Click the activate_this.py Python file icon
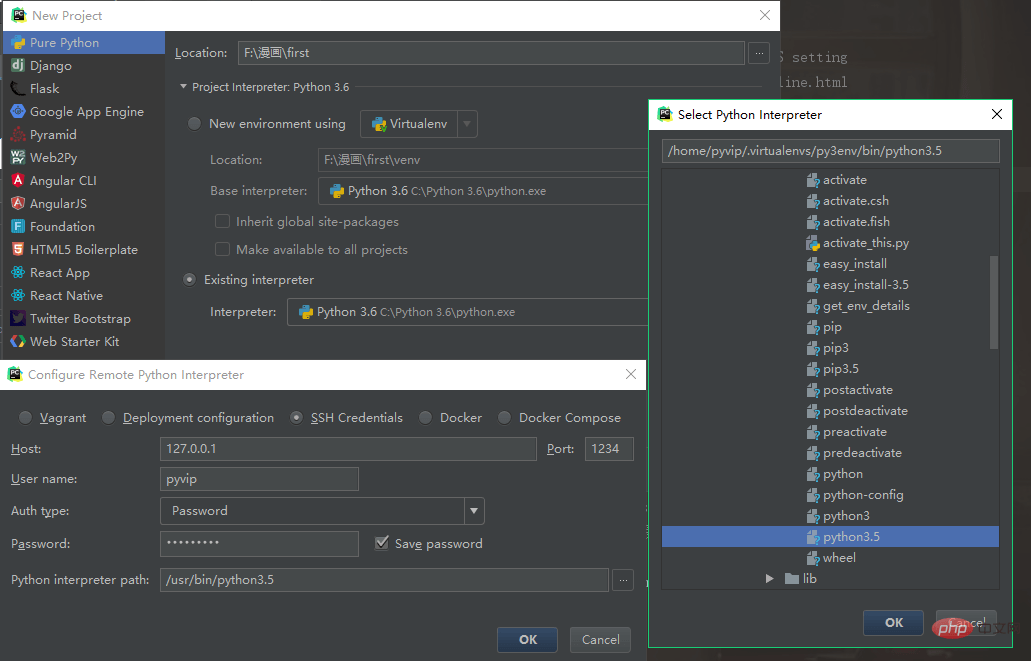 [x=813, y=243]
